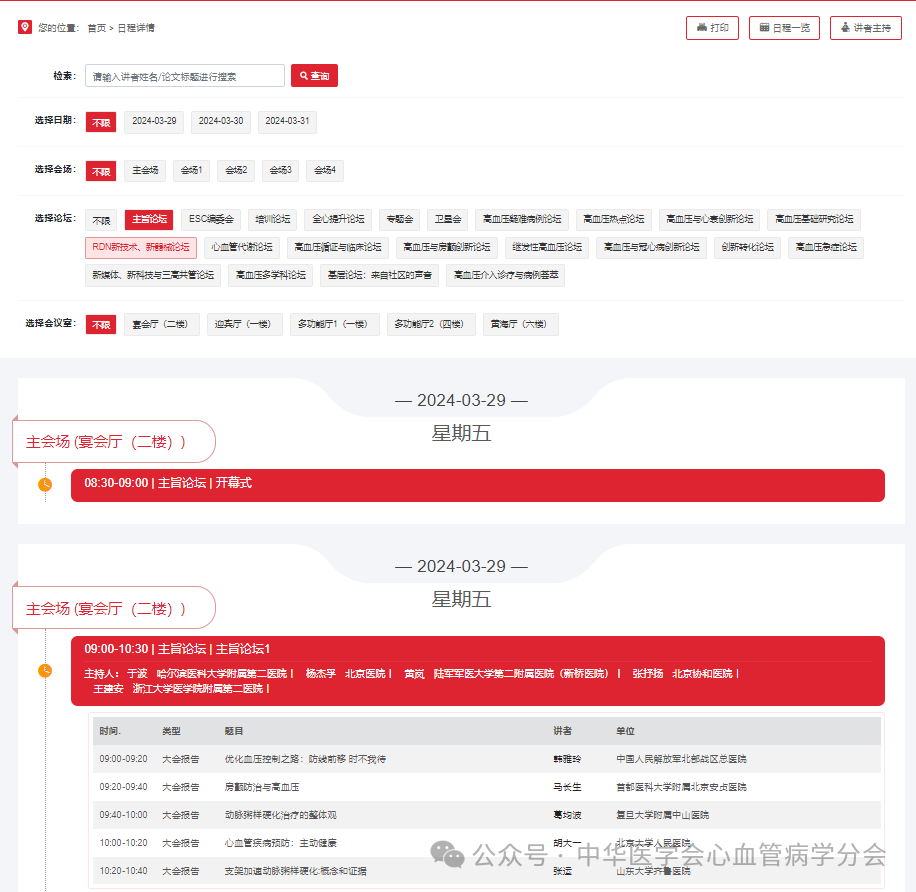Select the 高血压基础研究论坛 filter
Viewport: 916px width, 892px height.
(814, 220)
